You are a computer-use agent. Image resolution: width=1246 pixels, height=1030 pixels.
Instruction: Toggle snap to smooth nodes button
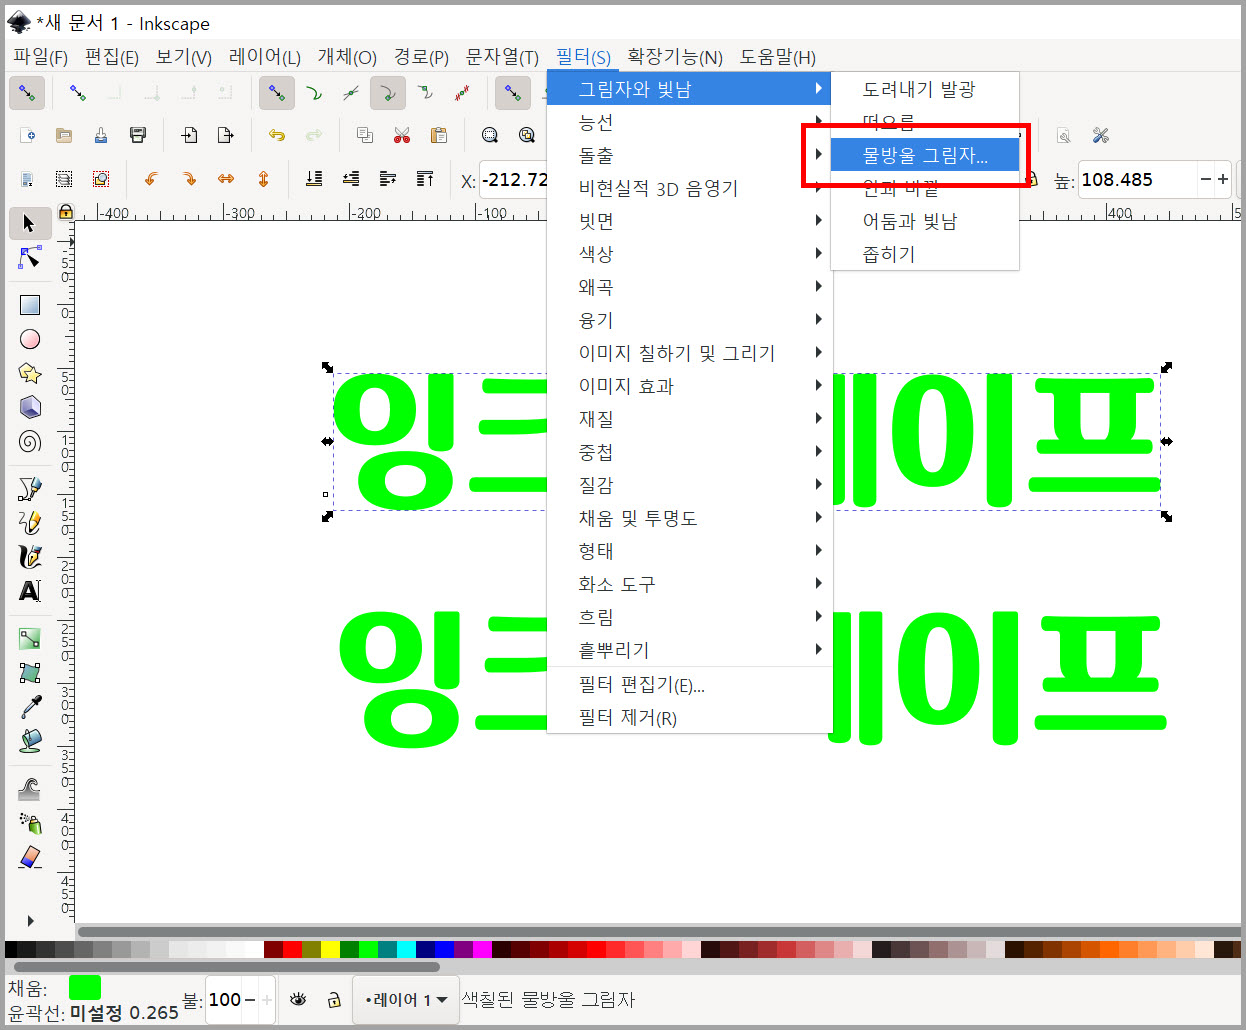tap(425, 93)
